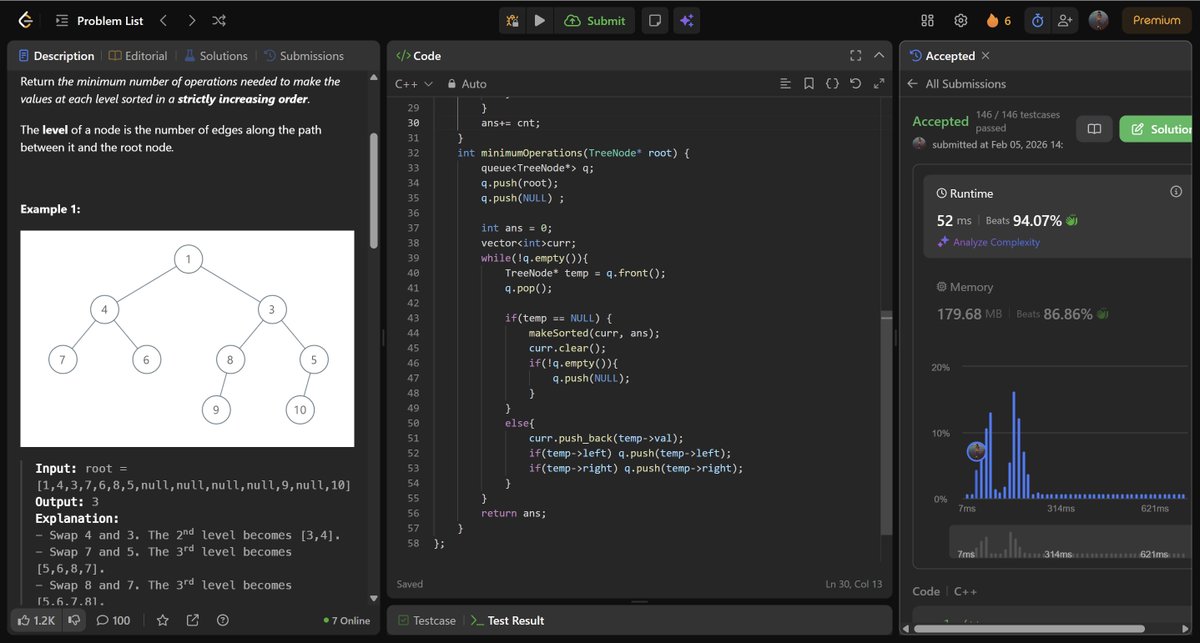1200x643 pixels.
Task: Open settings gear in top bar
Action: (x=960, y=20)
